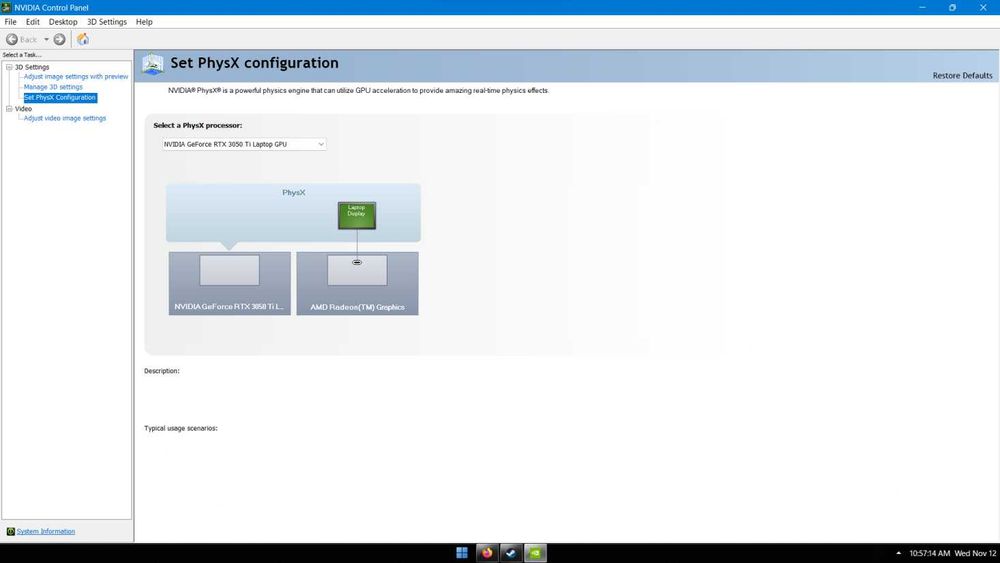Open the Desktop menu
The width and height of the screenshot is (1000, 563).
tap(63, 22)
